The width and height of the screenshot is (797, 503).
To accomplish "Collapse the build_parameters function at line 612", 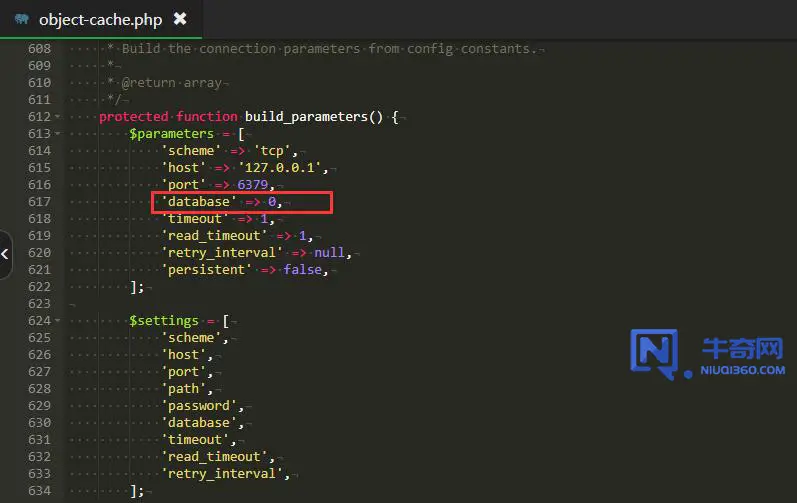I will coord(58,117).
